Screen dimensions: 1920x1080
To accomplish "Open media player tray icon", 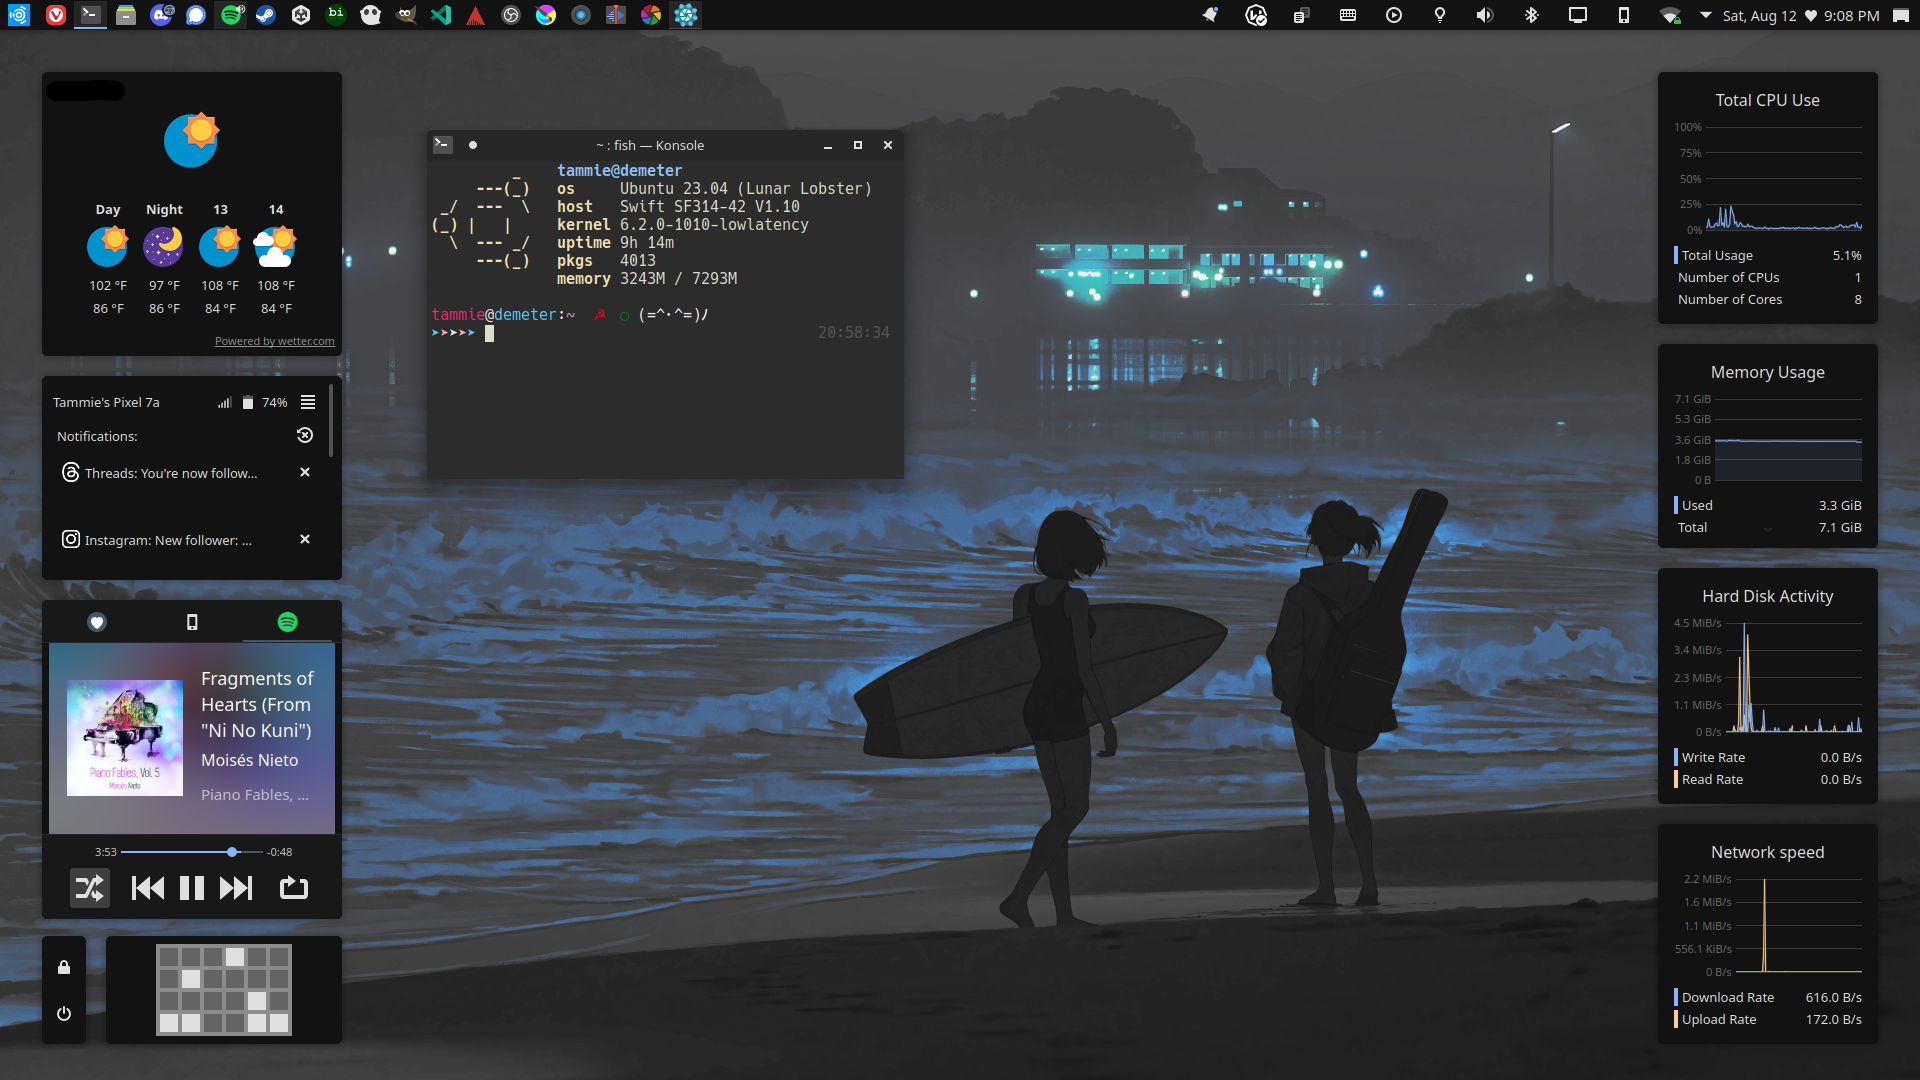I will pos(1394,15).
